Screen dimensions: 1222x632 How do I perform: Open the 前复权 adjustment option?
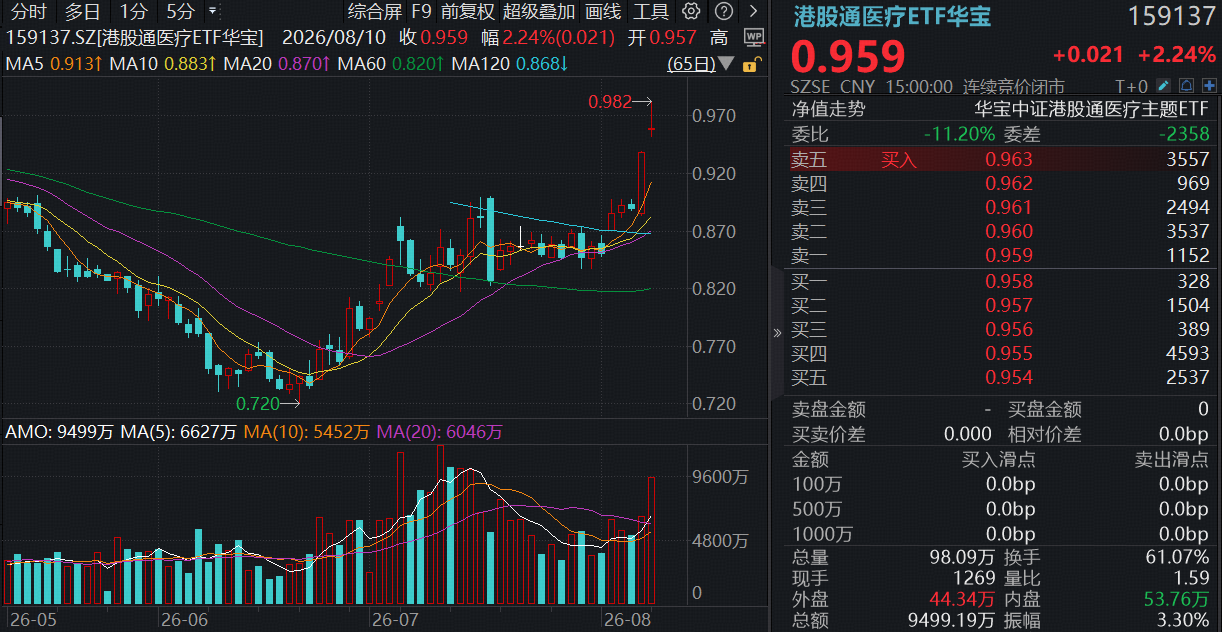point(467,12)
